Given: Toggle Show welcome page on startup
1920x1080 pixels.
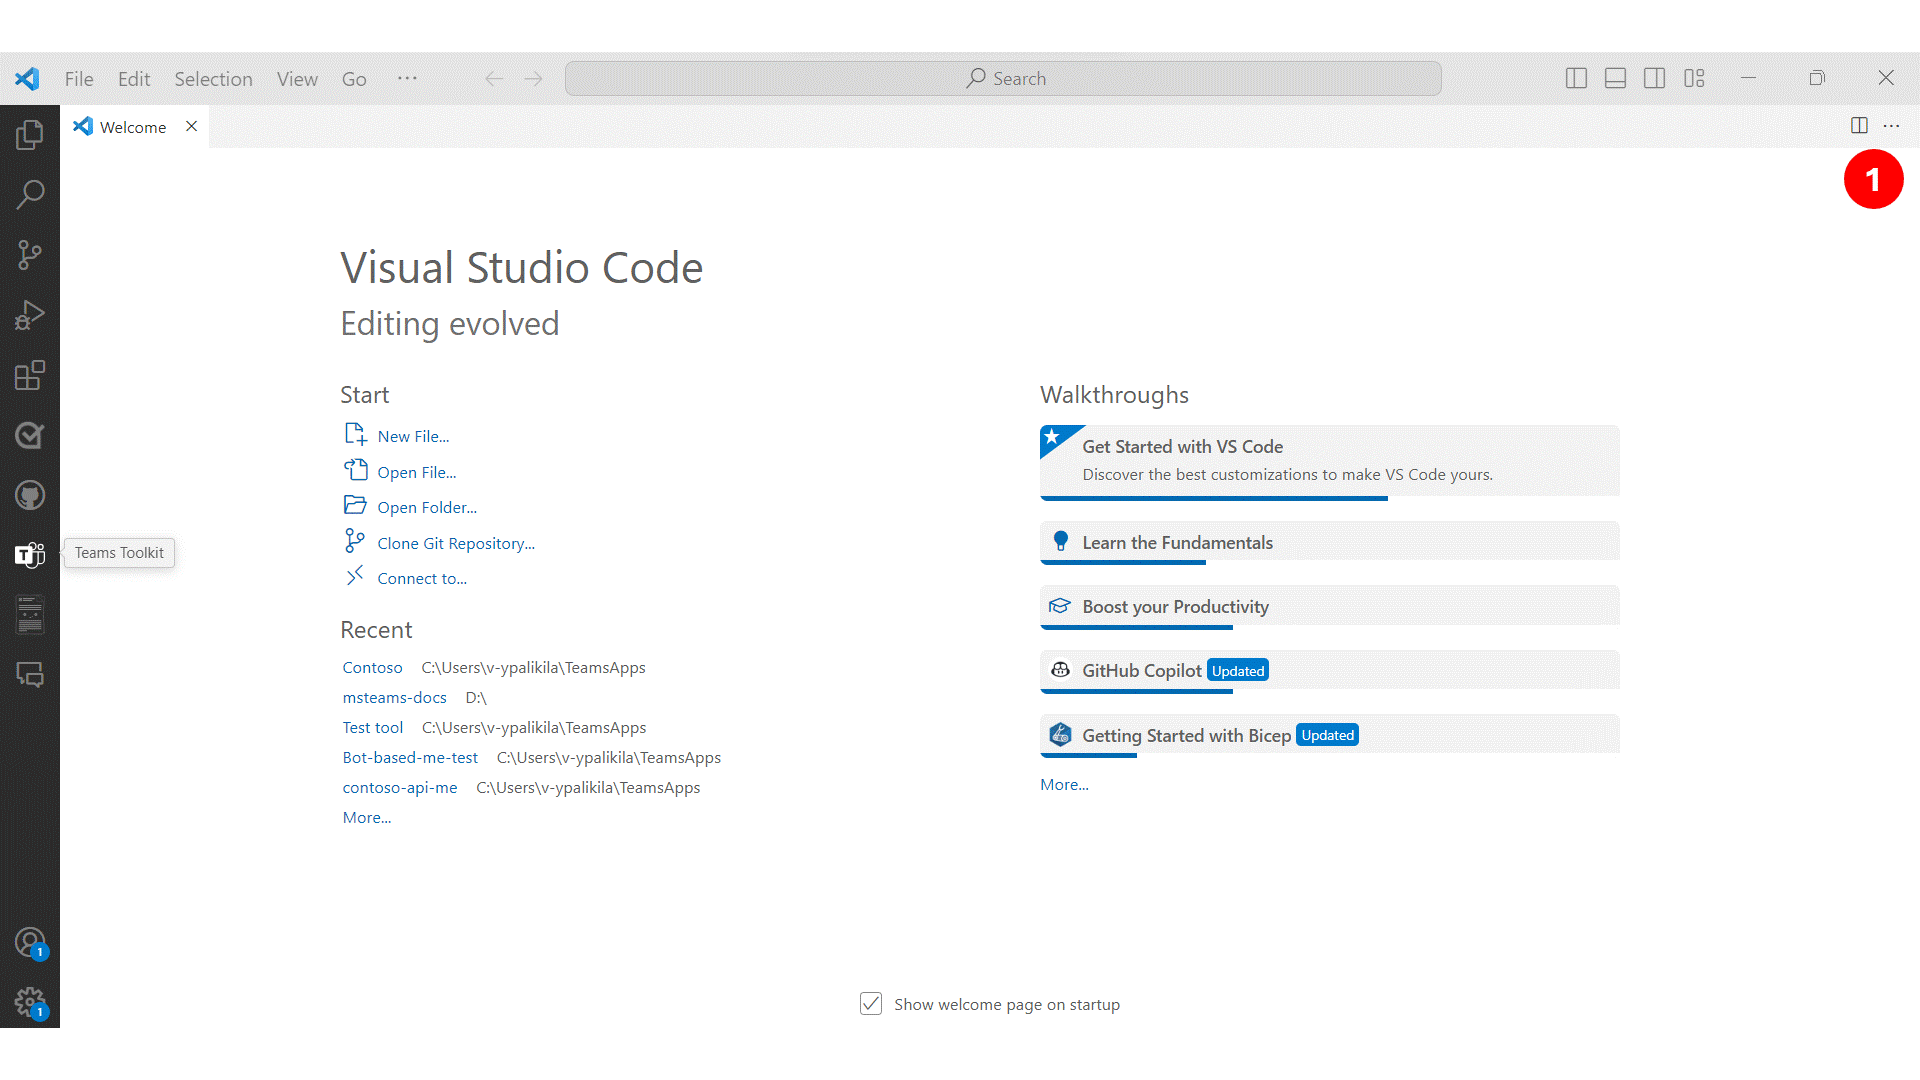Looking at the screenshot, I should click(x=868, y=1004).
